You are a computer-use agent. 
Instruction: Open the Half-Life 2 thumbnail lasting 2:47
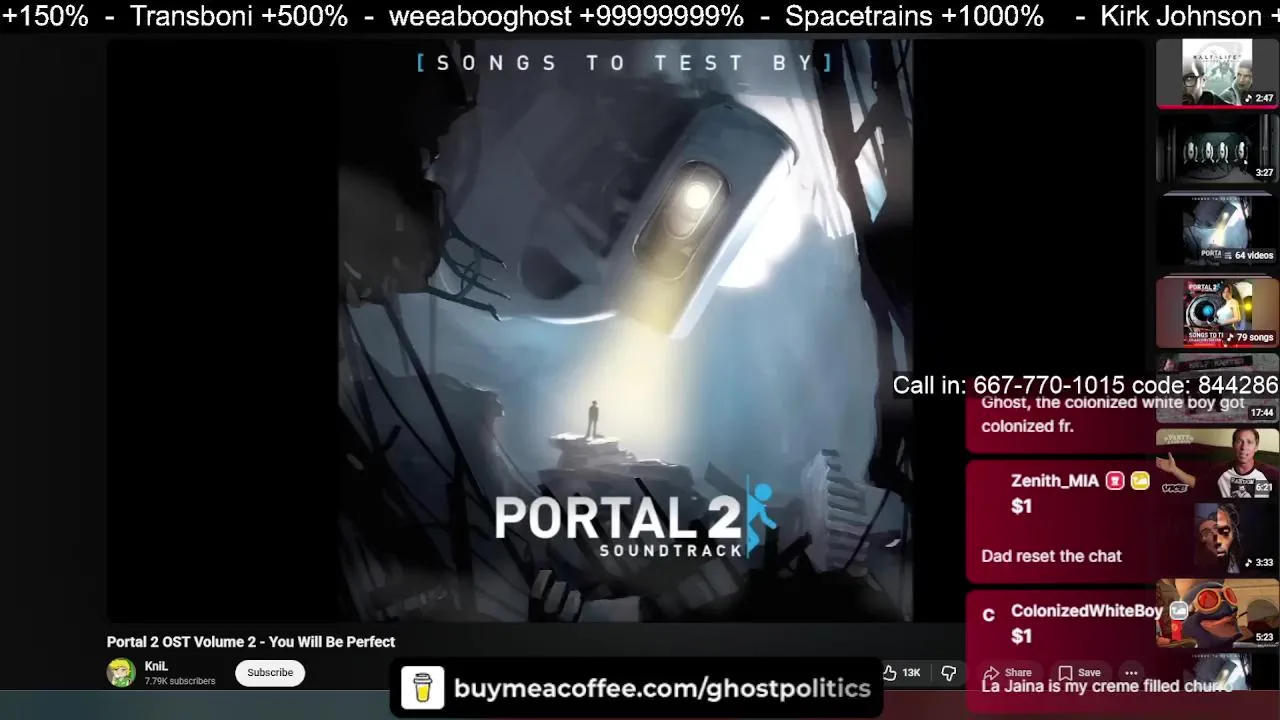pyautogui.click(x=1217, y=73)
